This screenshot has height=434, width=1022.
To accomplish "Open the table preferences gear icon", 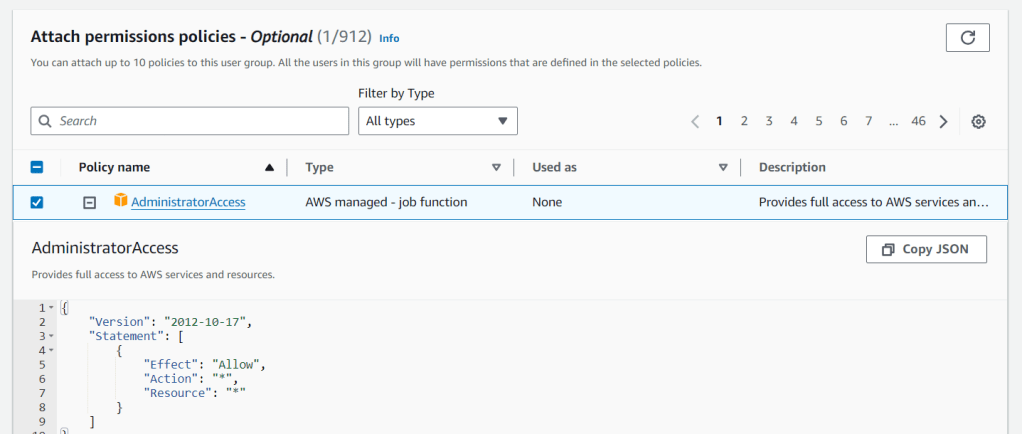I will [x=978, y=121].
